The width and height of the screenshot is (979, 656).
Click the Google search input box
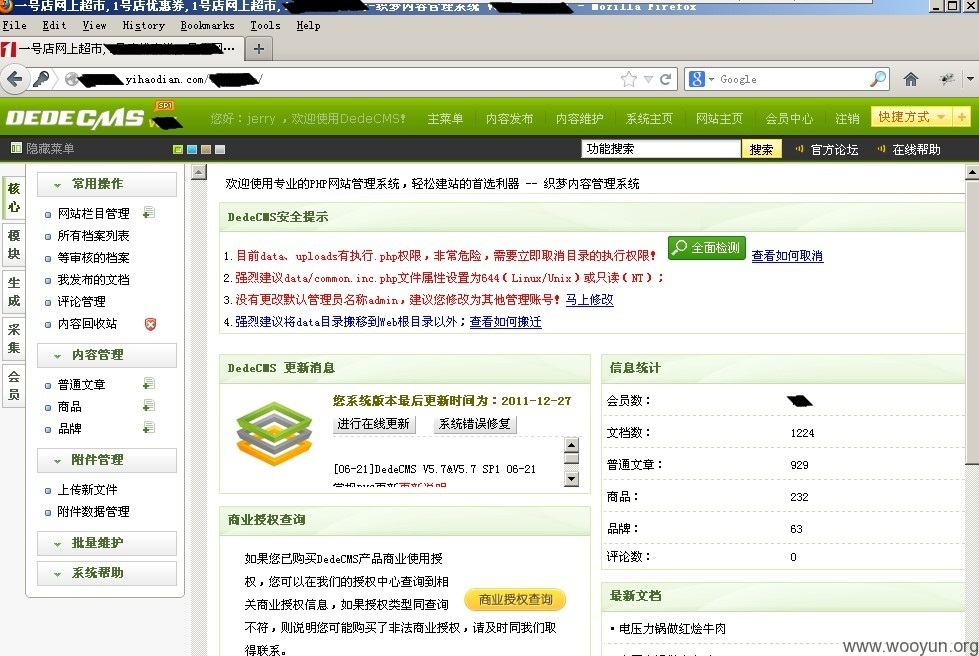click(x=793, y=79)
